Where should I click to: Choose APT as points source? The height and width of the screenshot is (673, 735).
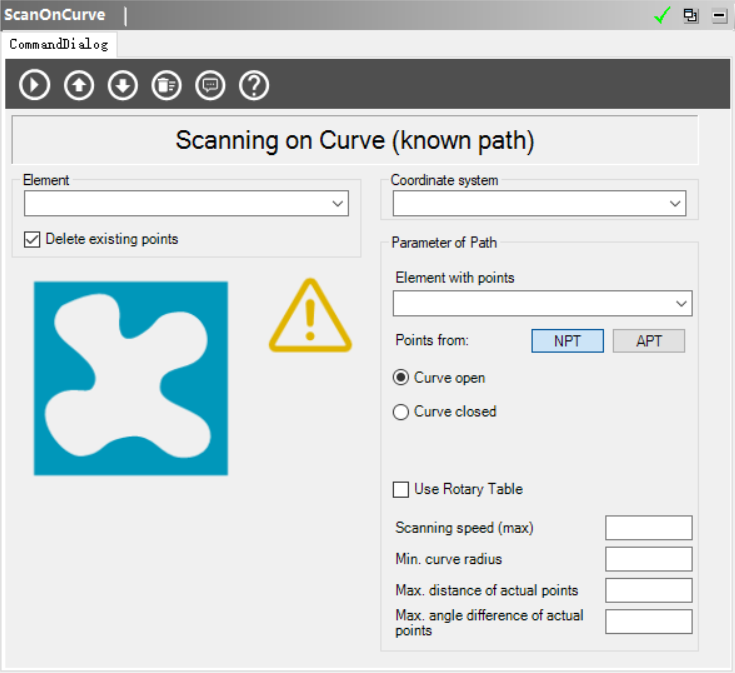coord(648,341)
